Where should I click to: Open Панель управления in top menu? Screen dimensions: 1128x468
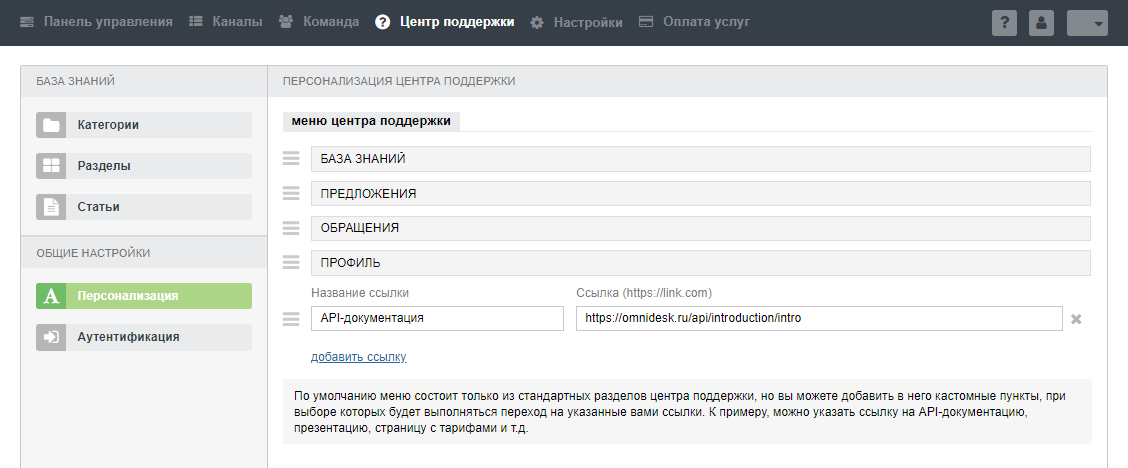tap(97, 22)
